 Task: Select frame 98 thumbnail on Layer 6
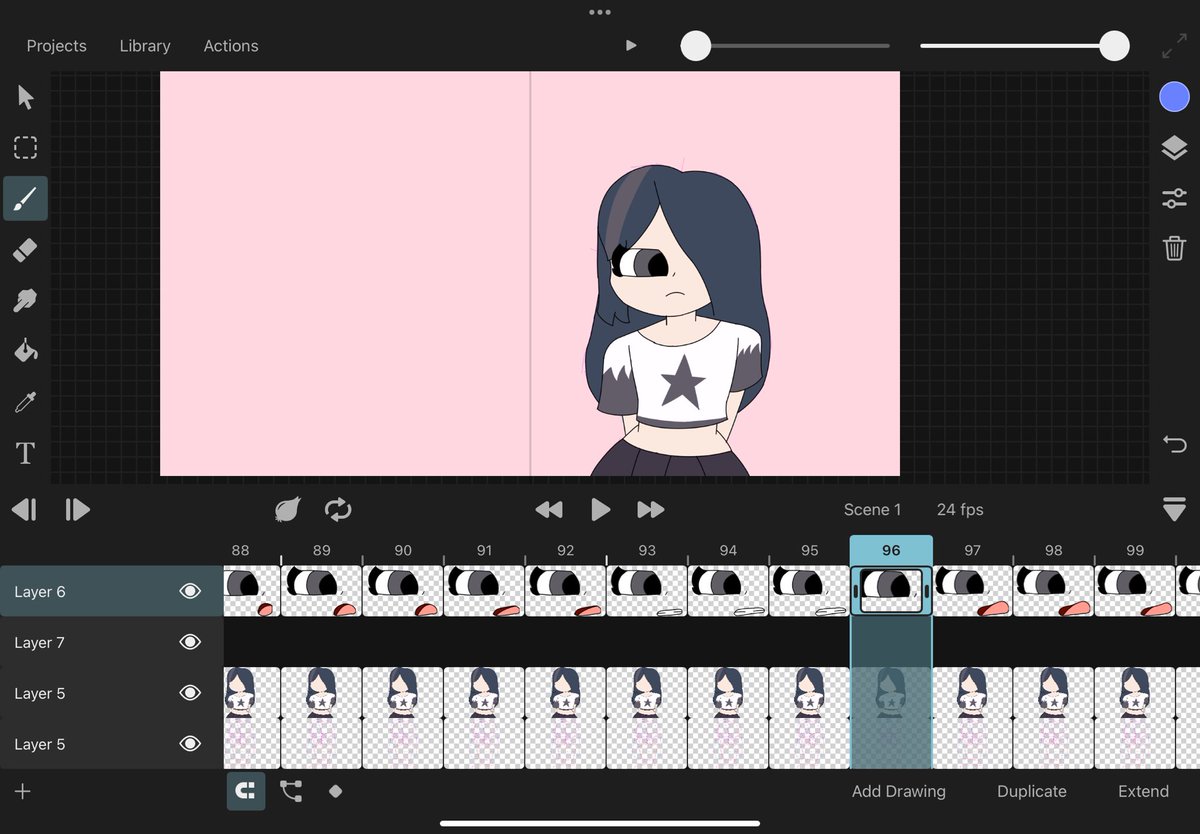coord(1054,591)
